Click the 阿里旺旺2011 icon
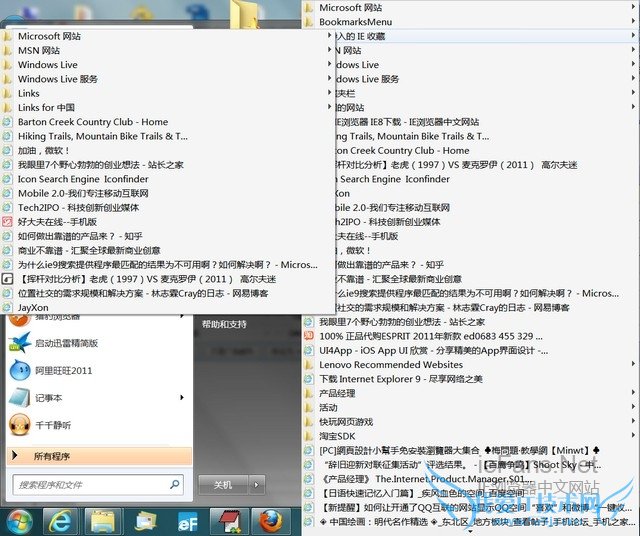This screenshot has width=640, height=536. click(x=19, y=370)
